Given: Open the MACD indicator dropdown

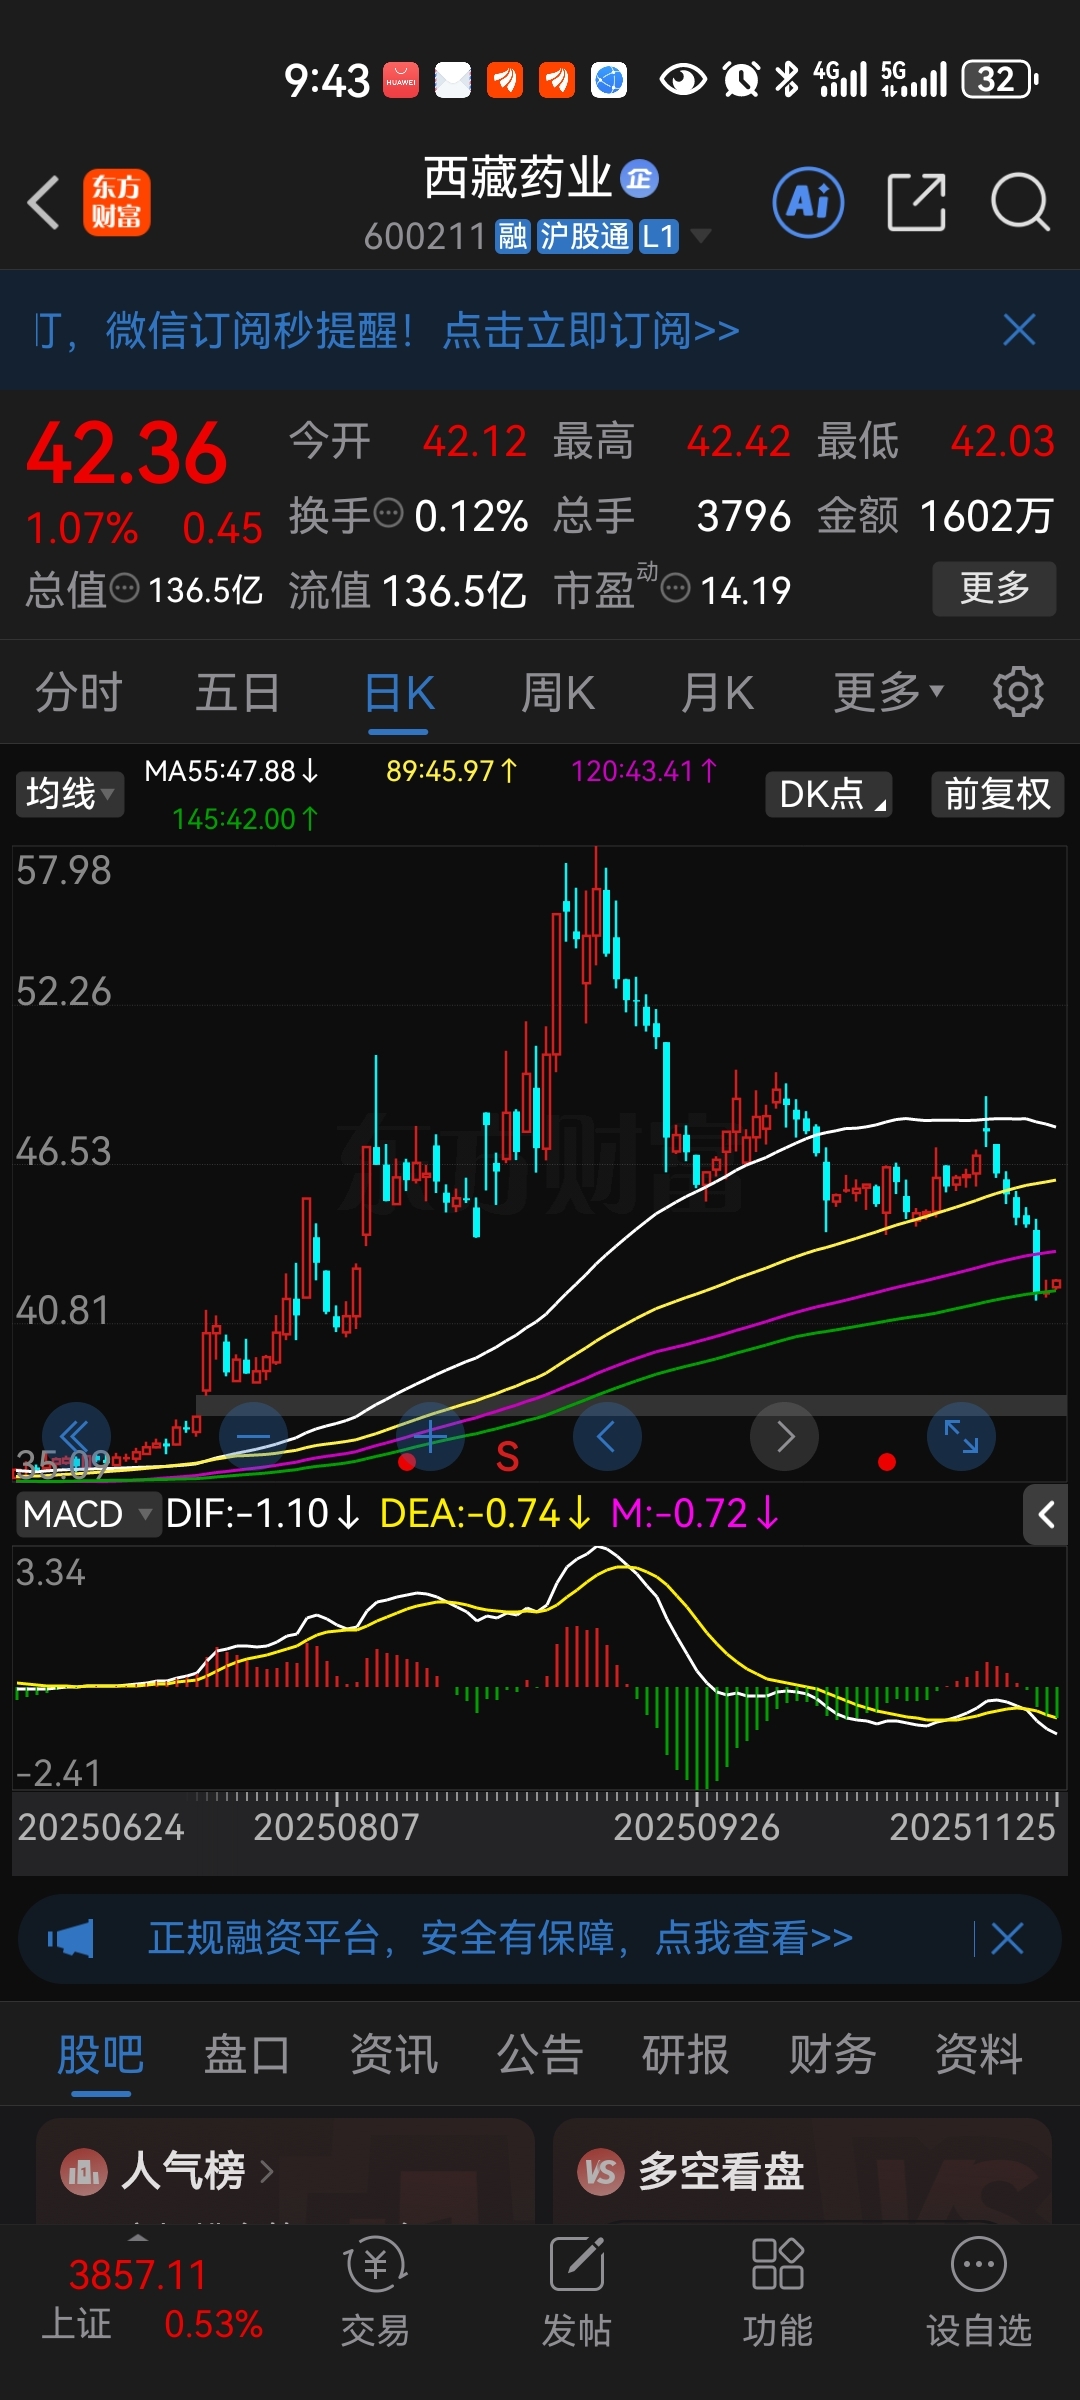Looking at the screenshot, I should [x=88, y=1514].
